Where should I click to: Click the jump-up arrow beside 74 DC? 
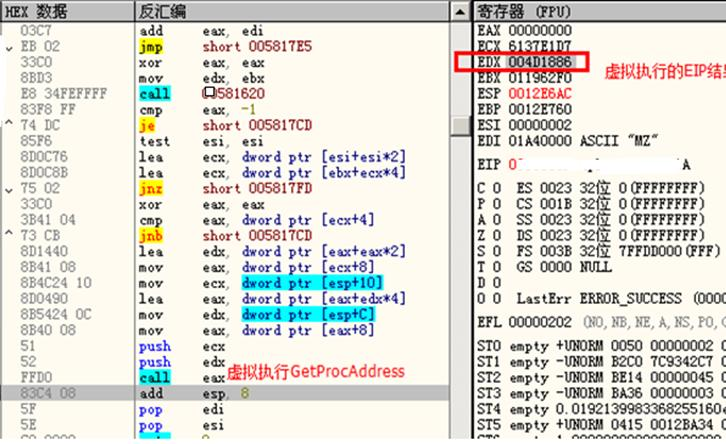(9, 125)
